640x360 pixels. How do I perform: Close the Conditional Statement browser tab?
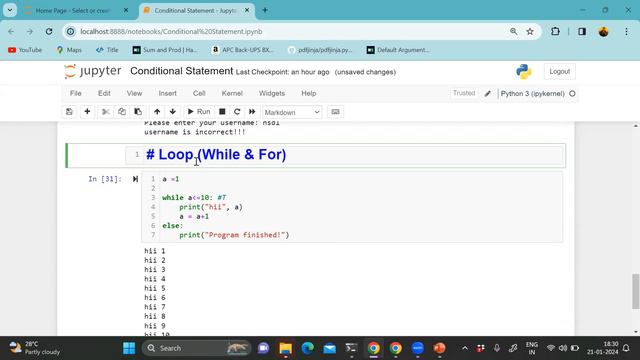tap(247, 11)
